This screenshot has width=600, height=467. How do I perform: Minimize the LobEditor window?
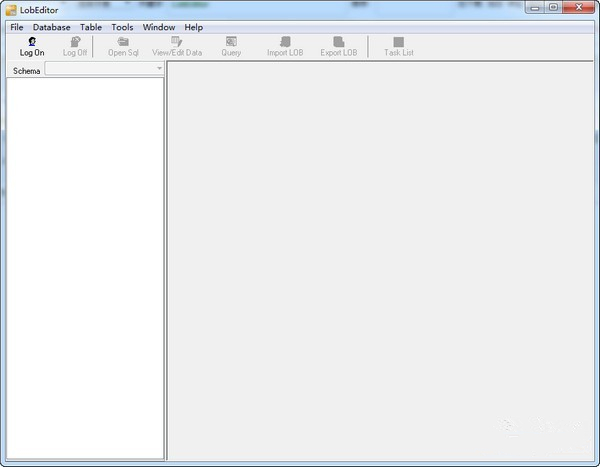[535, 7]
